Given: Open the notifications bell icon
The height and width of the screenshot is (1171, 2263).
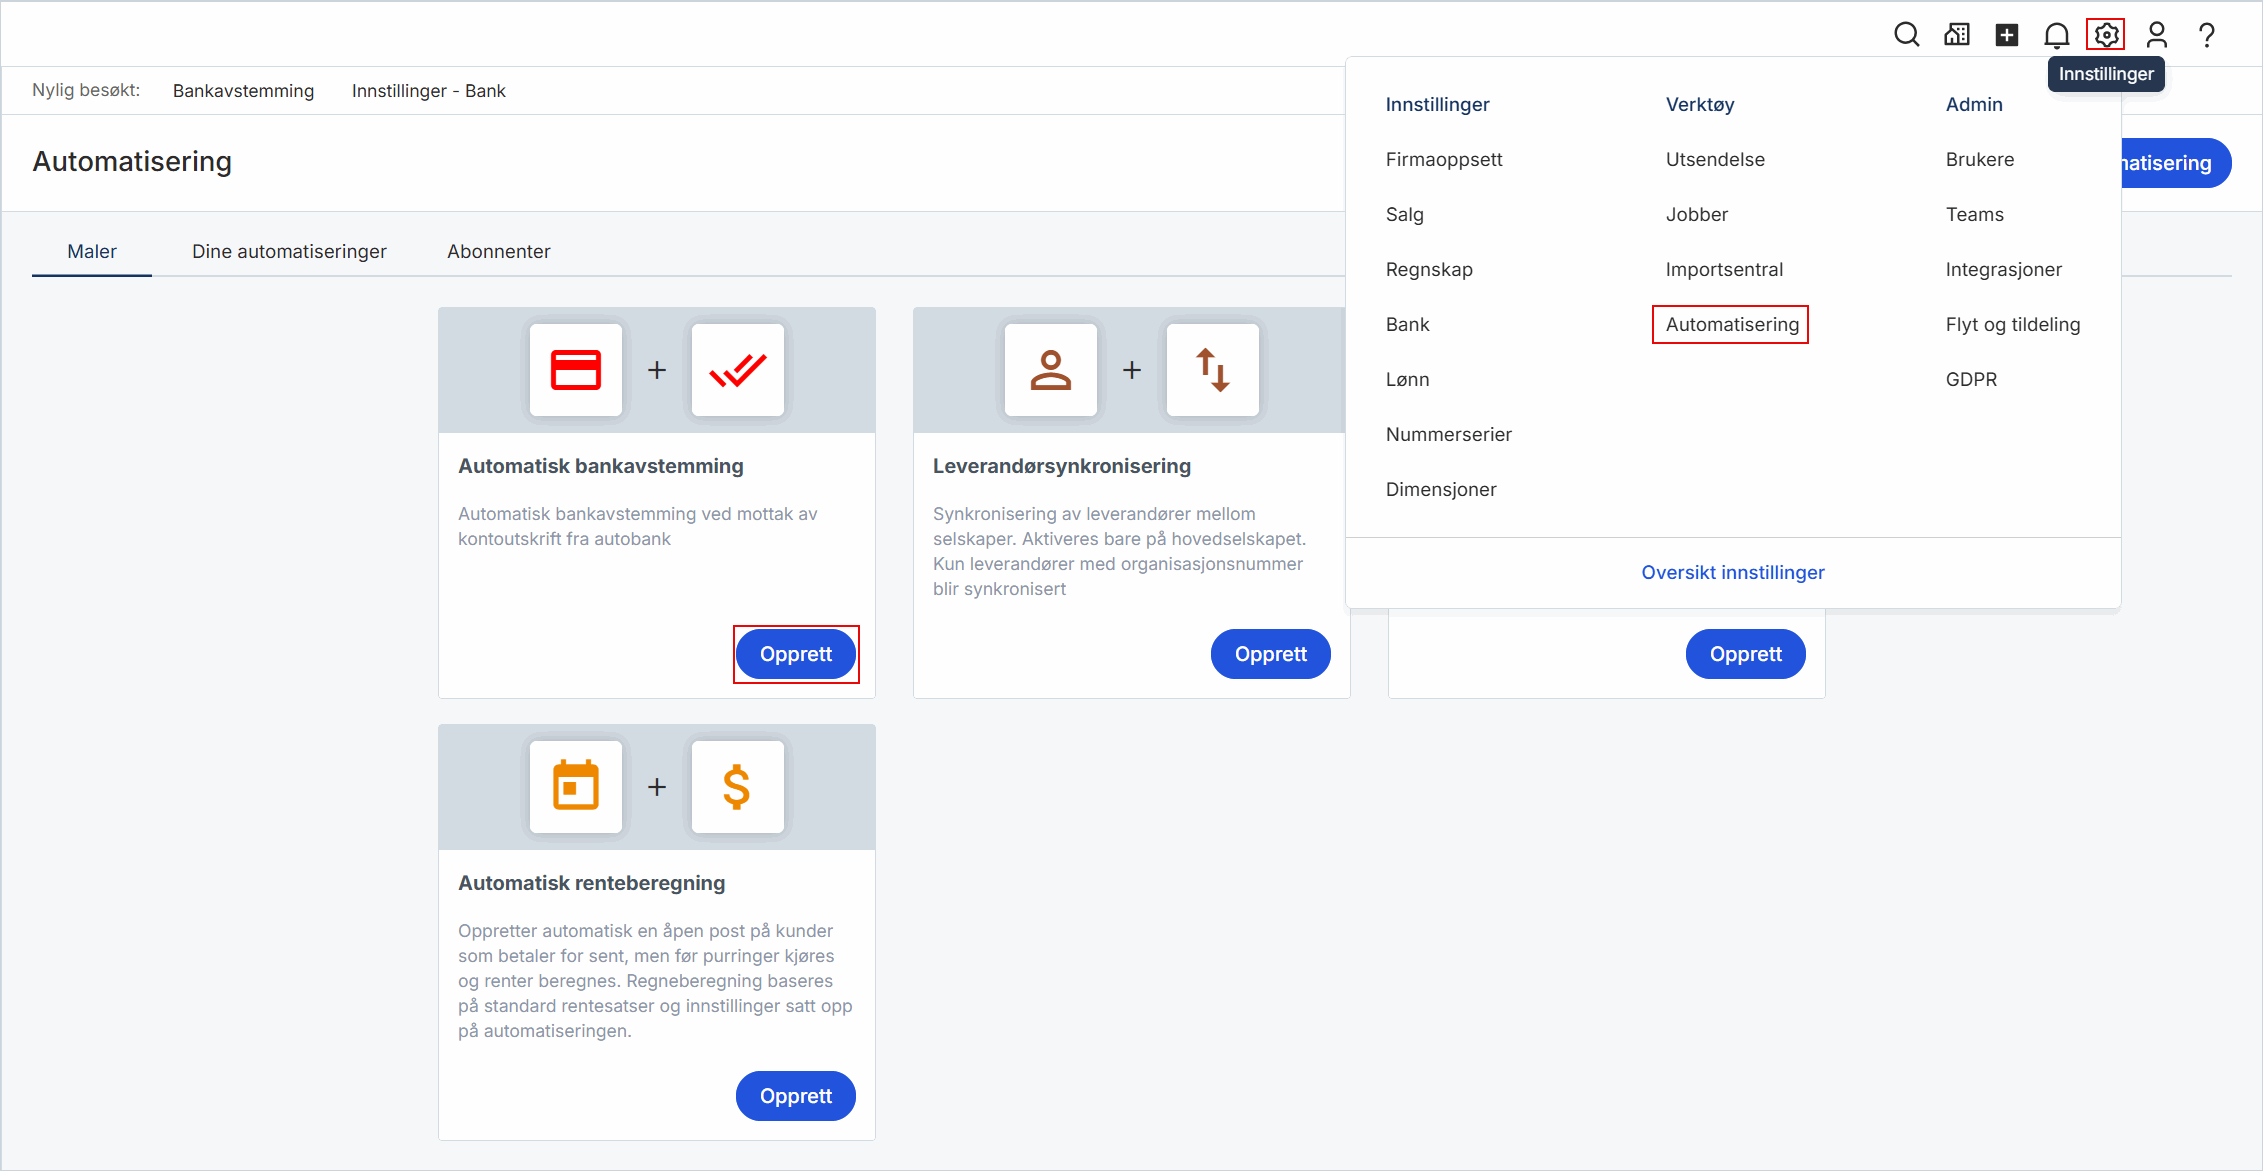Looking at the screenshot, I should pyautogui.click(x=2056, y=35).
